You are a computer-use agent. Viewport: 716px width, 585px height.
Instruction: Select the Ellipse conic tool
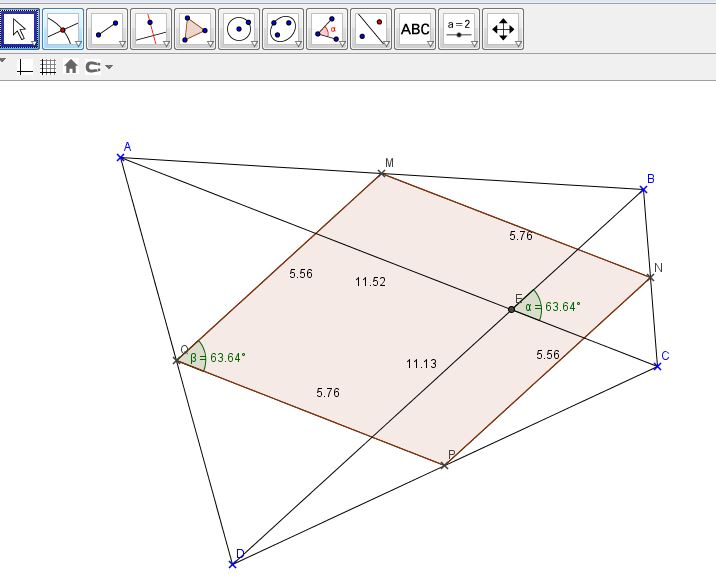283,29
